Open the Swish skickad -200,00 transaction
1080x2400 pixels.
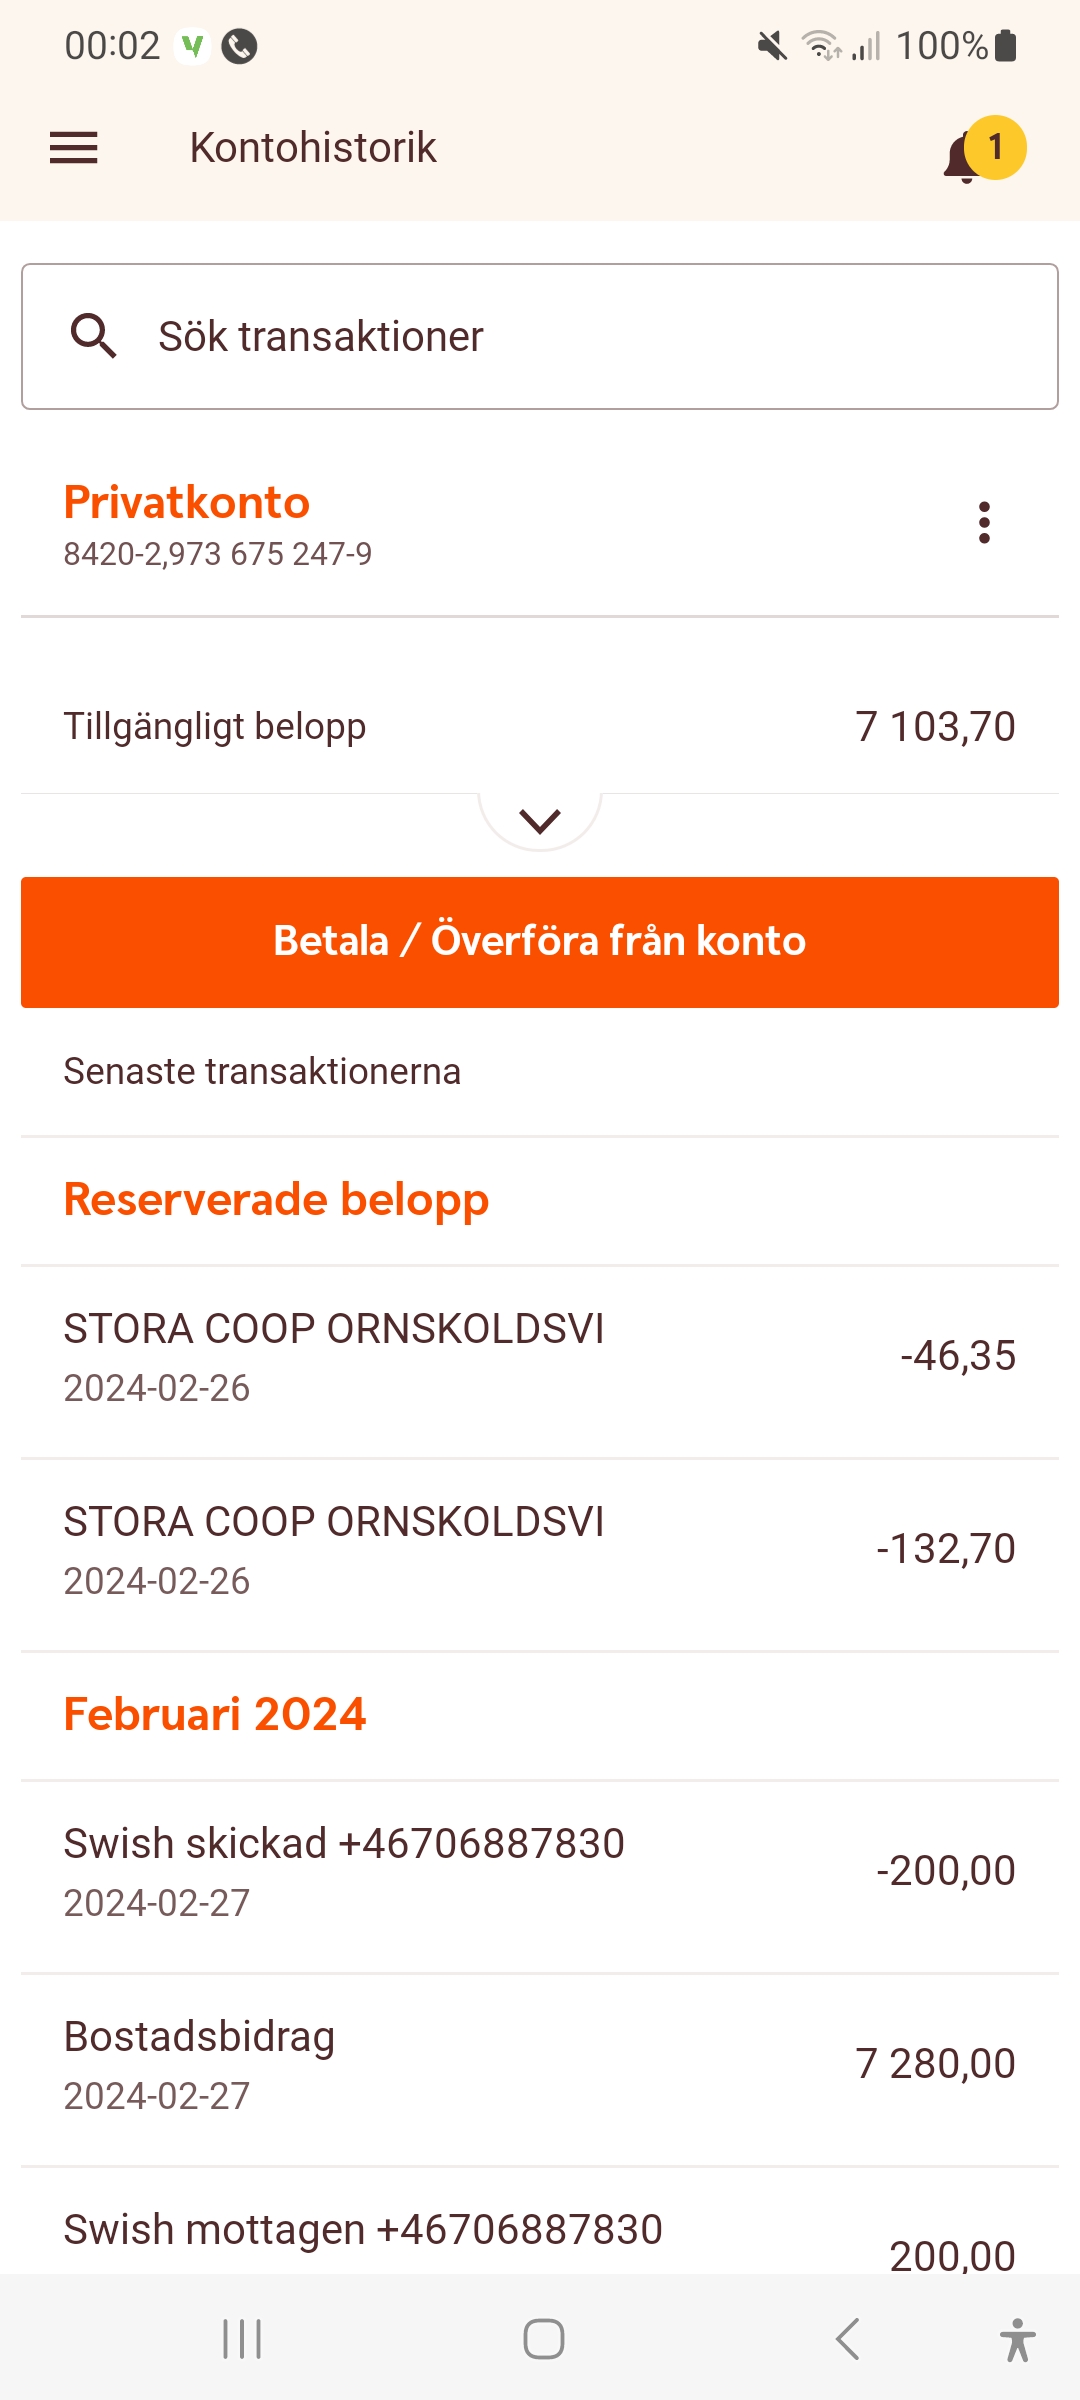(540, 1871)
